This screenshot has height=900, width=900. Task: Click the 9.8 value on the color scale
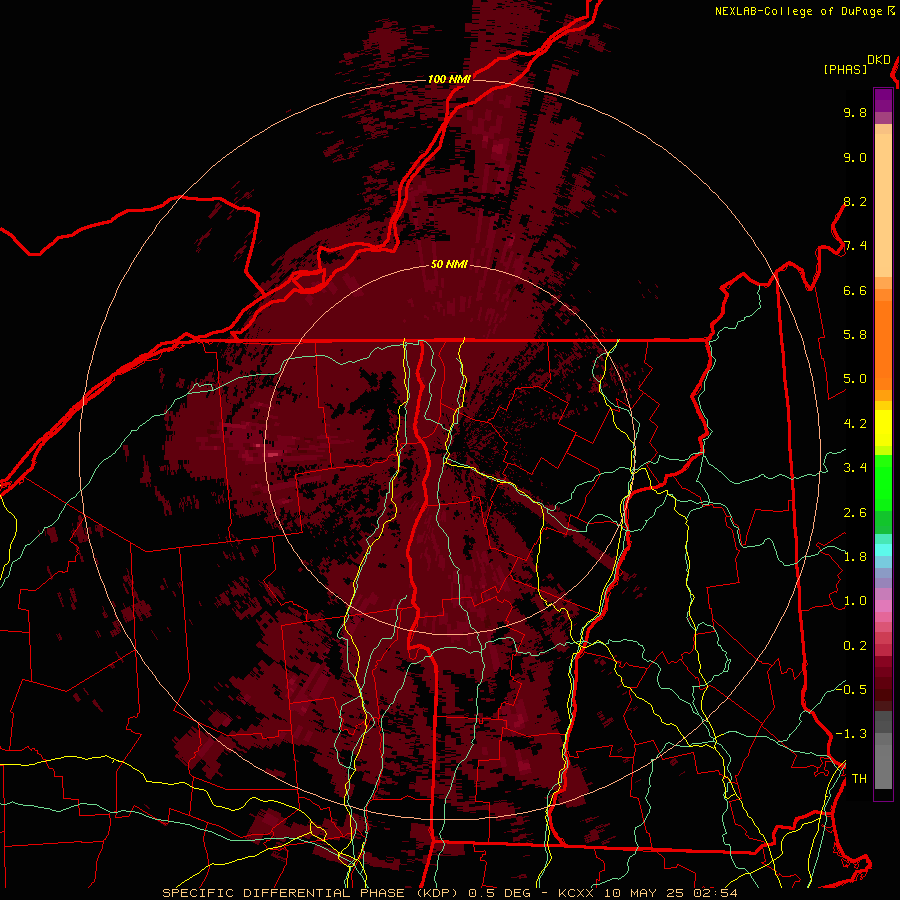tap(855, 112)
